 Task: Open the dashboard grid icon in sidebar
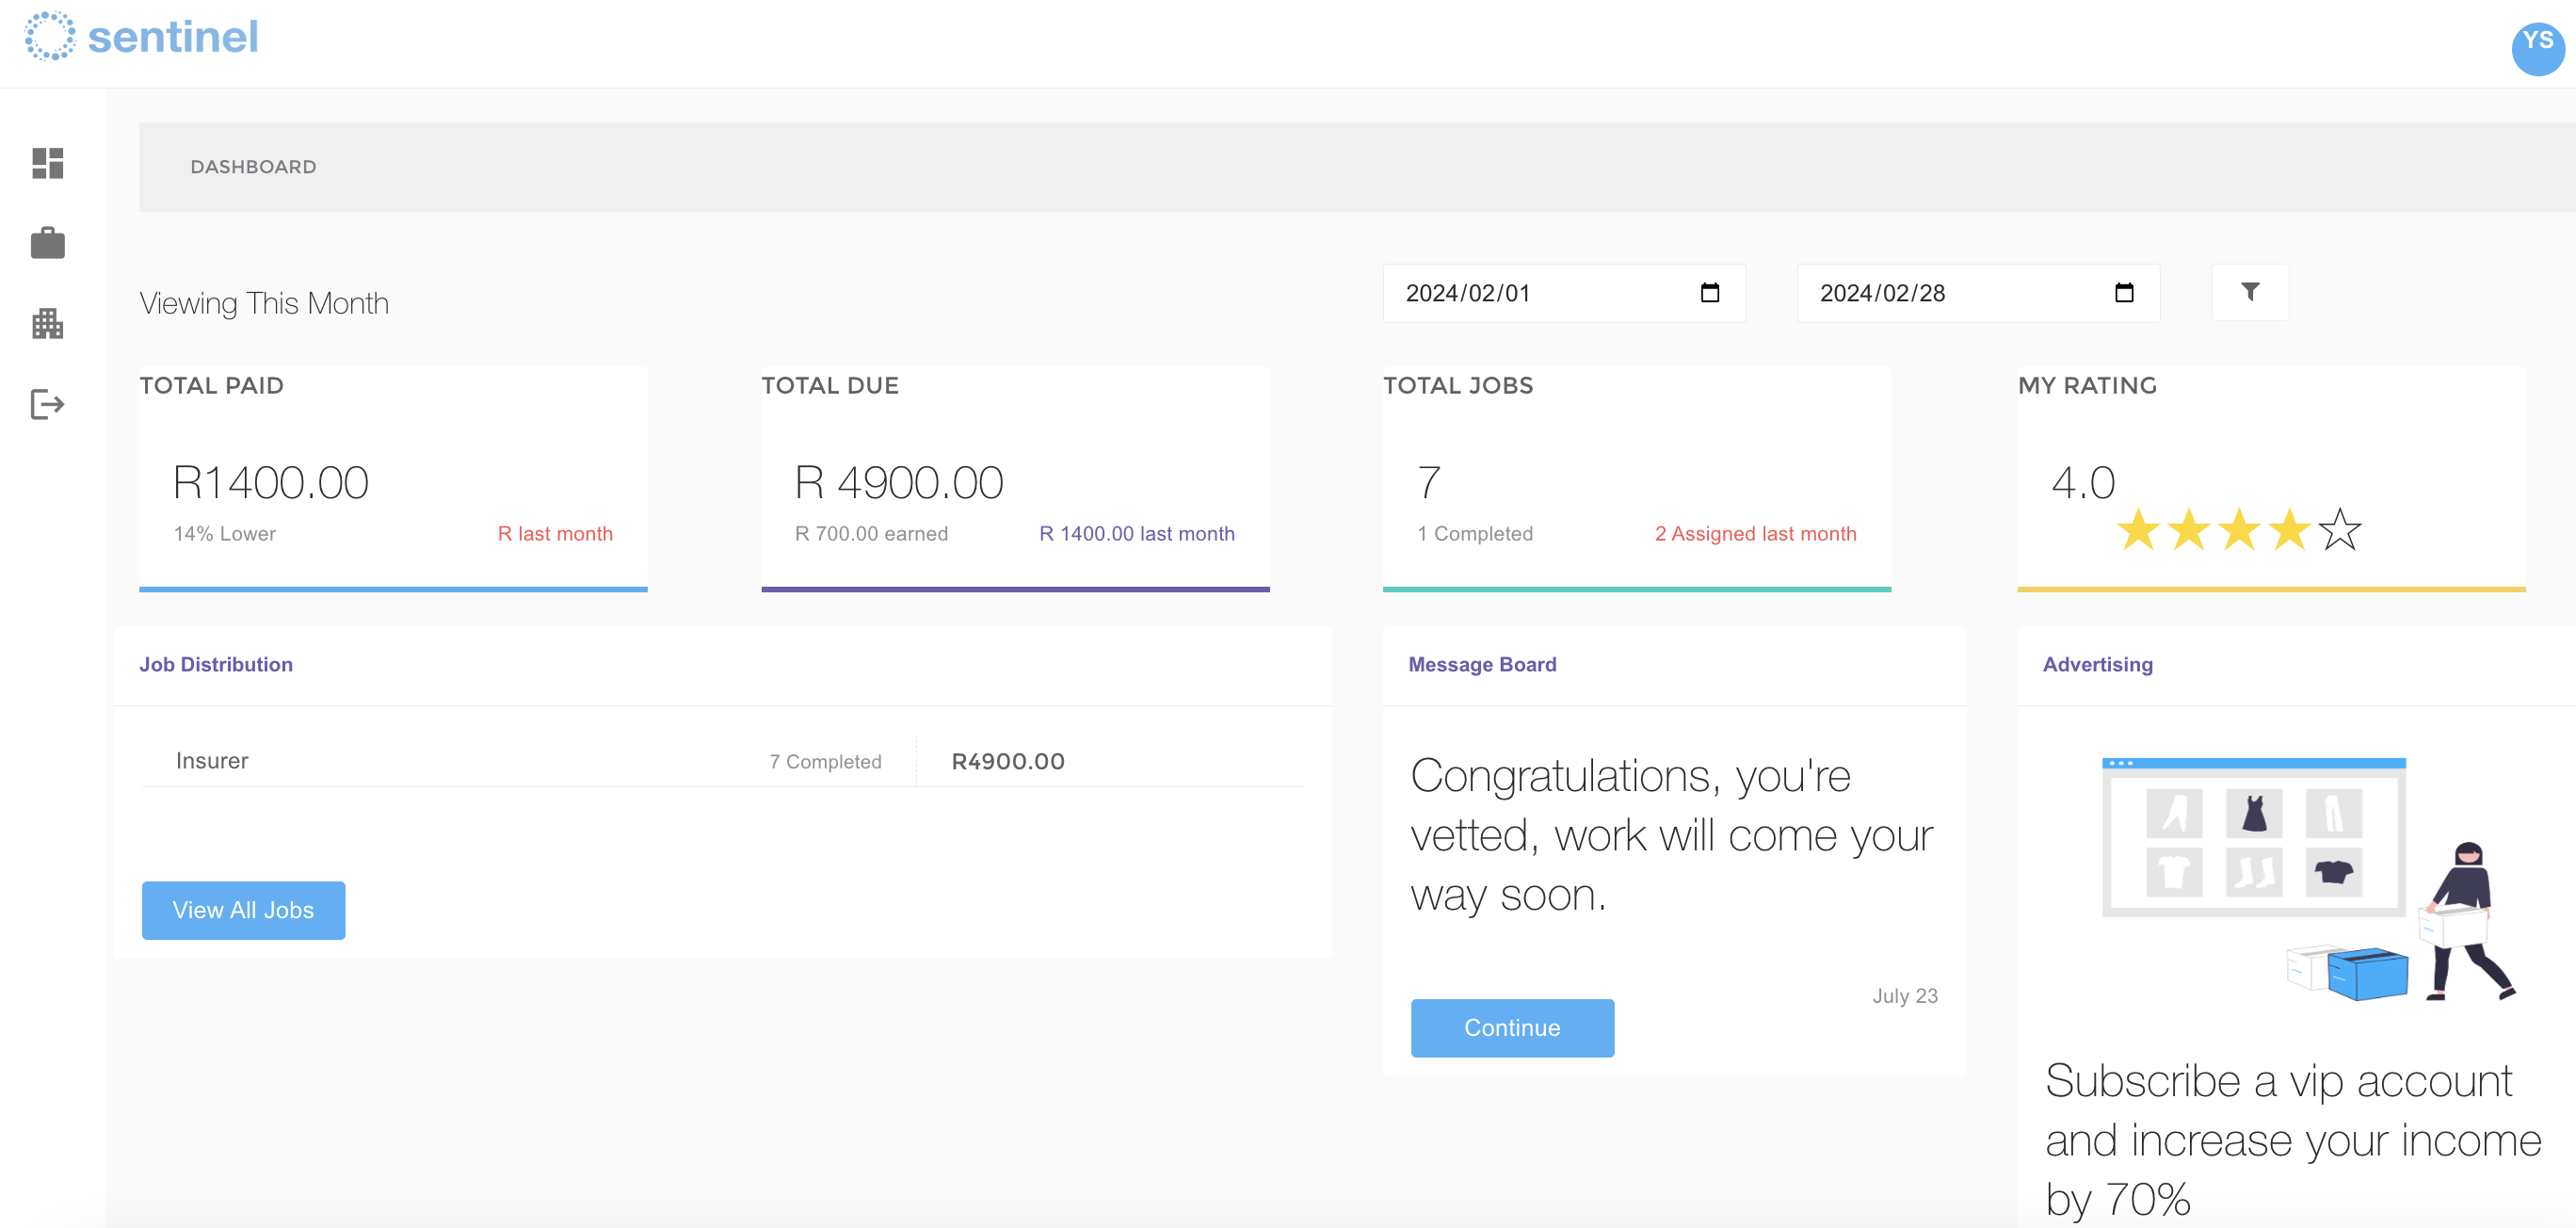tap(47, 163)
